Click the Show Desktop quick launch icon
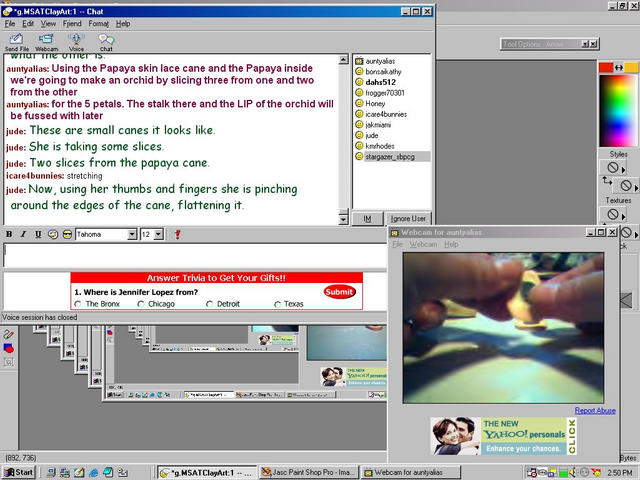This screenshot has height=480, width=640. [x=79, y=472]
